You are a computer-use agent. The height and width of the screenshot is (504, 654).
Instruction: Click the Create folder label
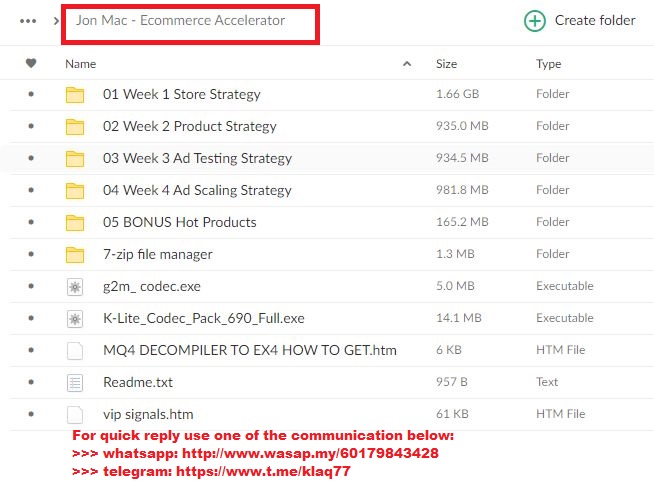pos(595,20)
